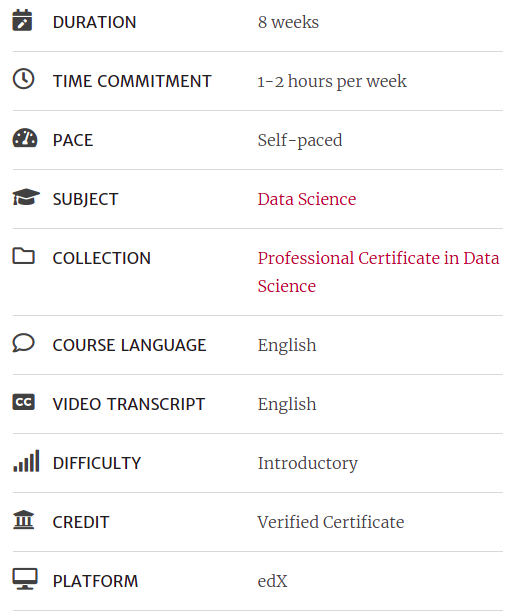Screen dimensions: 519x616
Task: Click the Self-paced pace value
Action: pos(300,140)
